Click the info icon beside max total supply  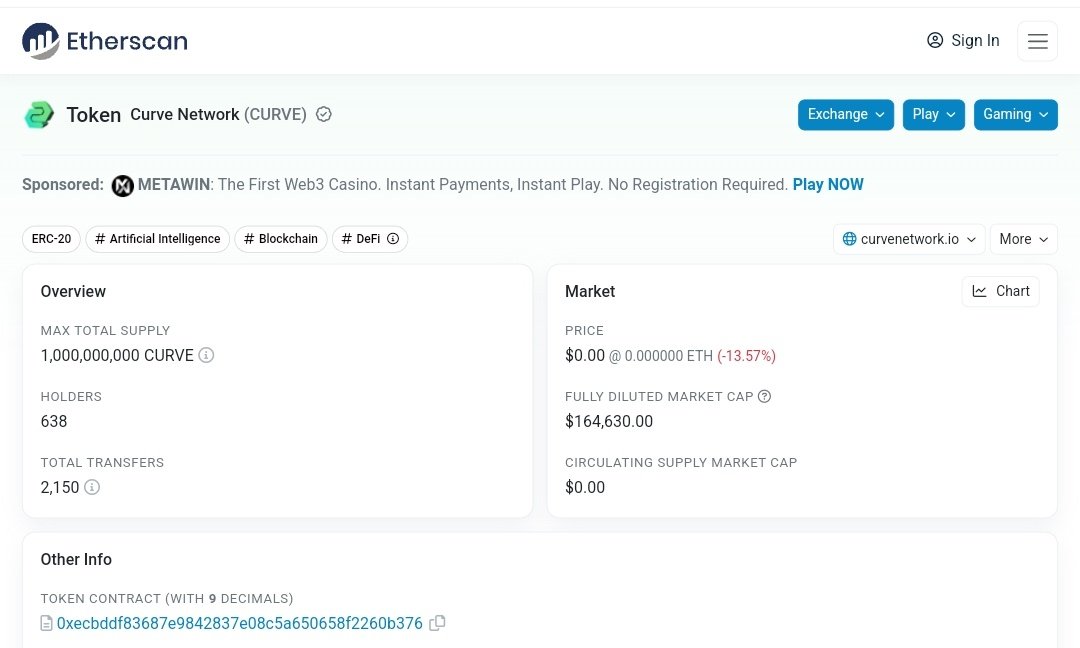[x=206, y=355]
